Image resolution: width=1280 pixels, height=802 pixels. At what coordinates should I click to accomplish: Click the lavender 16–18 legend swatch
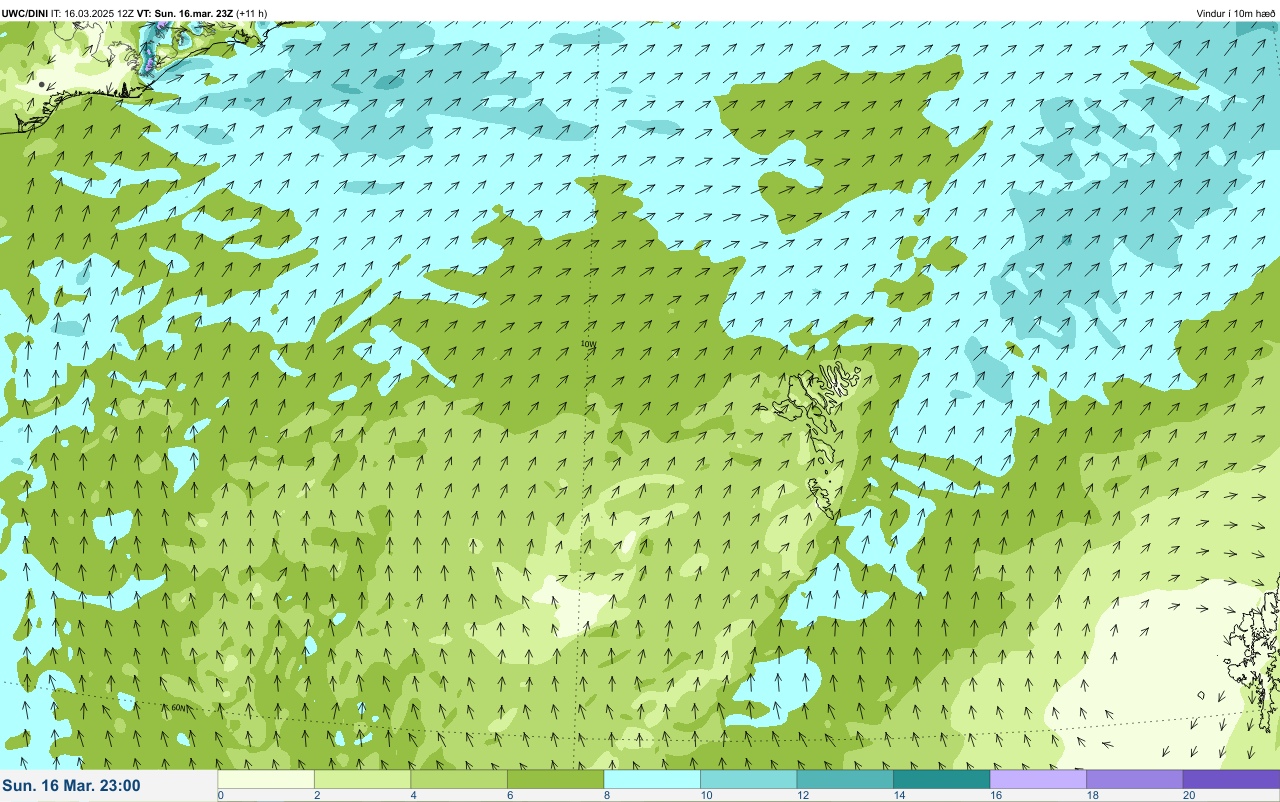click(x=1038, y=779)
